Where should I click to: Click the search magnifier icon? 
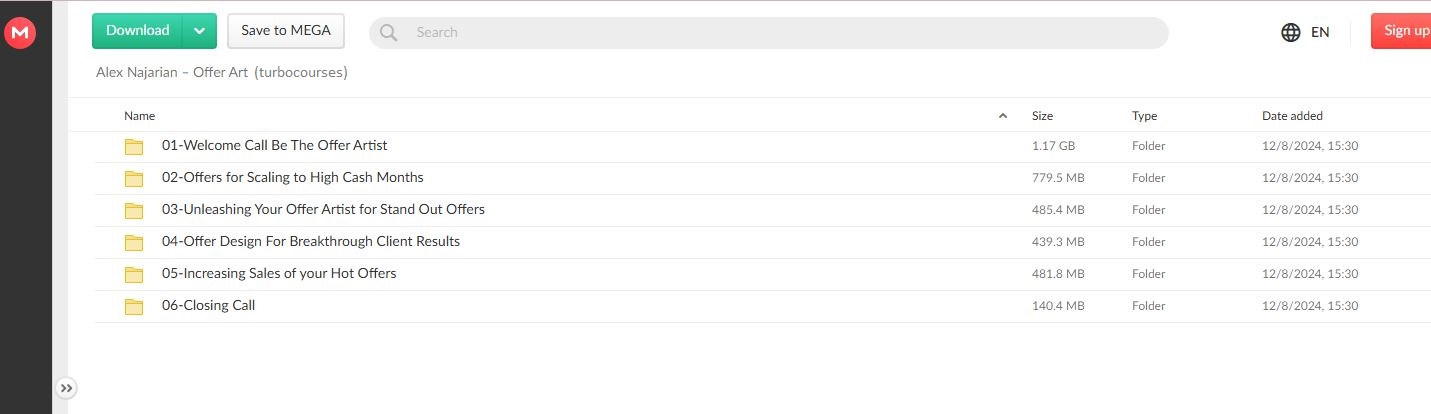[389, 33]
